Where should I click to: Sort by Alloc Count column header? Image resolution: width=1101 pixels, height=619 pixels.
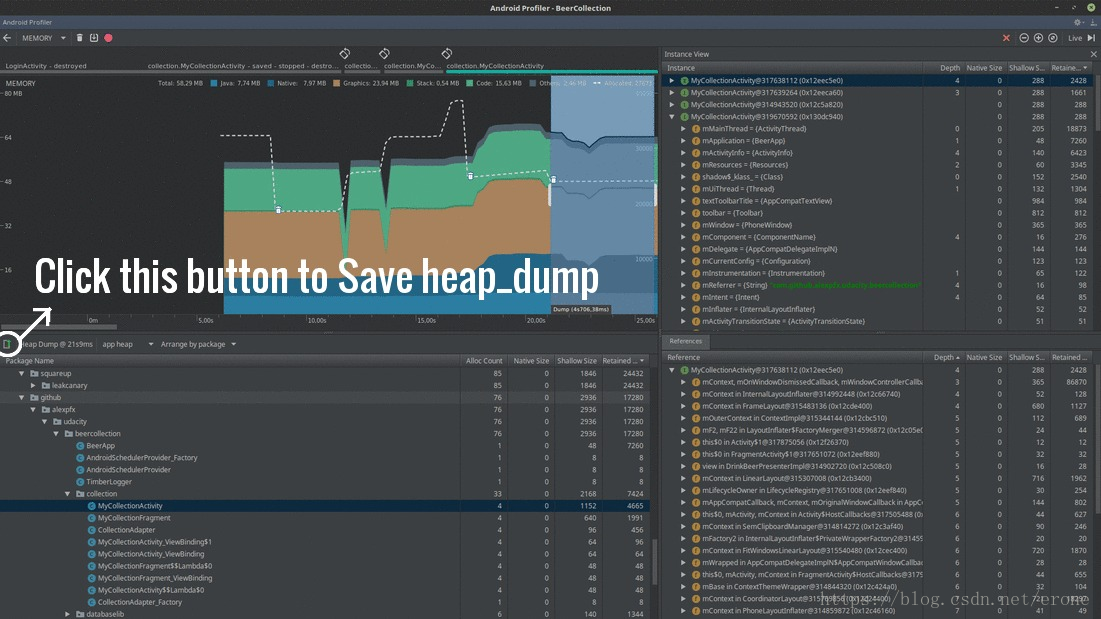tap(484, 360)
